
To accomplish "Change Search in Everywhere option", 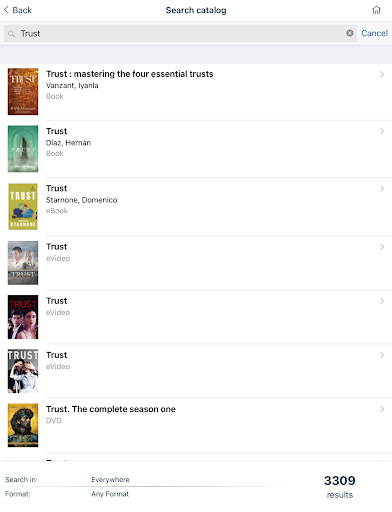I will tap(110, 480).
